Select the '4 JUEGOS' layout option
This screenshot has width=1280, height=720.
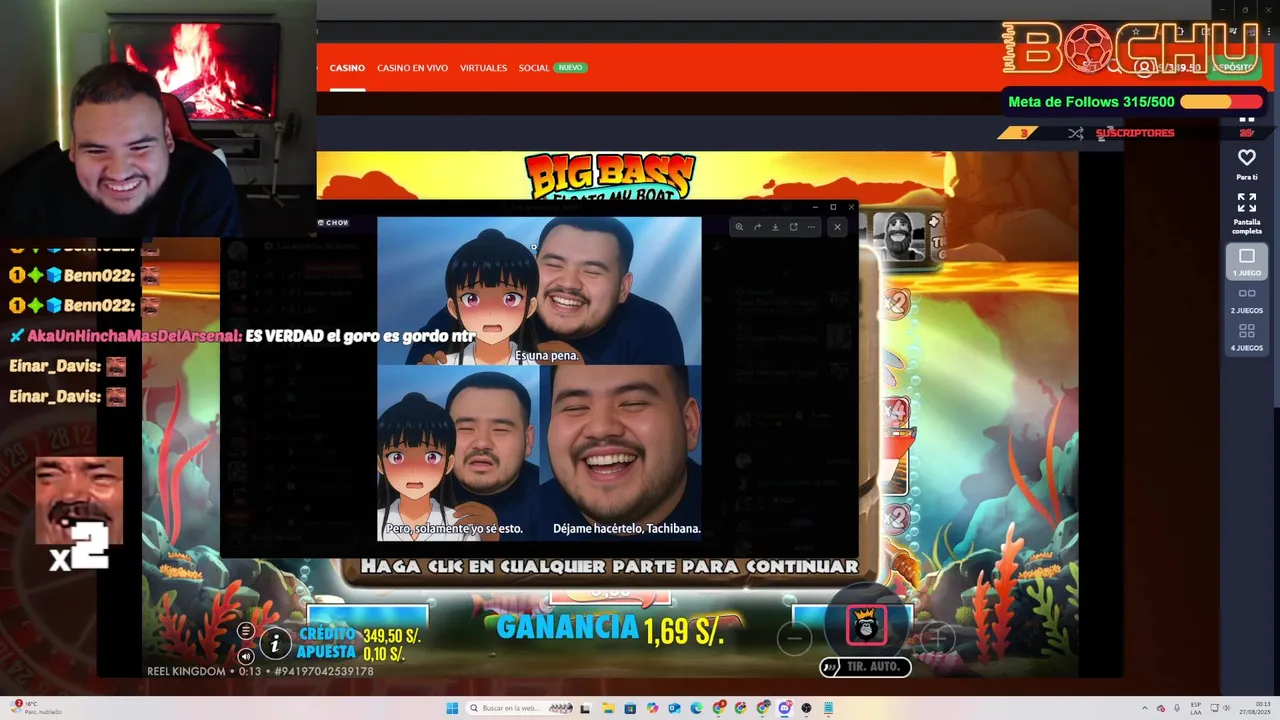pos(1247,337)
